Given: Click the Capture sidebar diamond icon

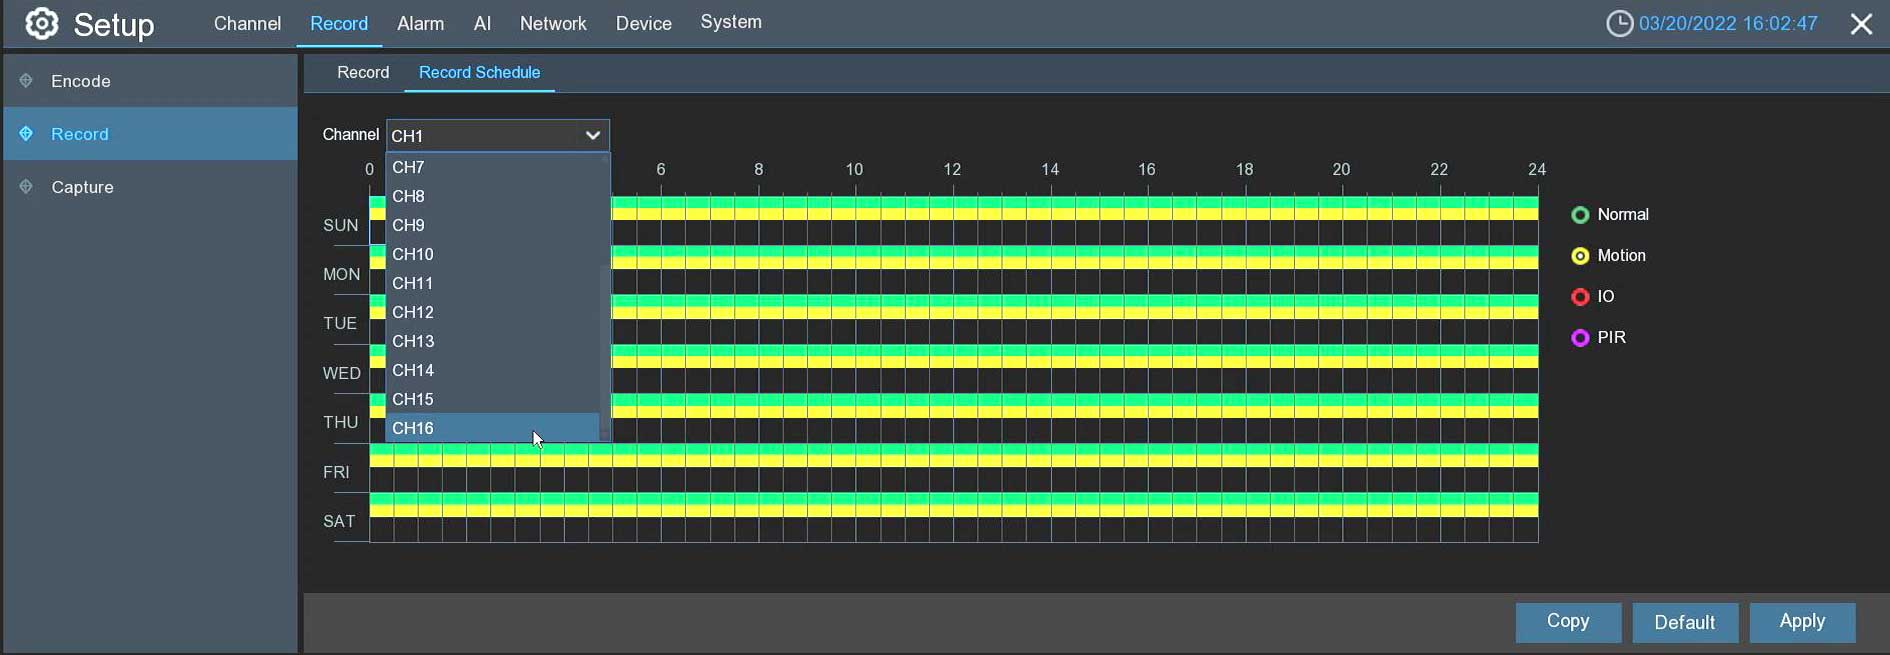Looking at the screenshot, I should point(26,186).
